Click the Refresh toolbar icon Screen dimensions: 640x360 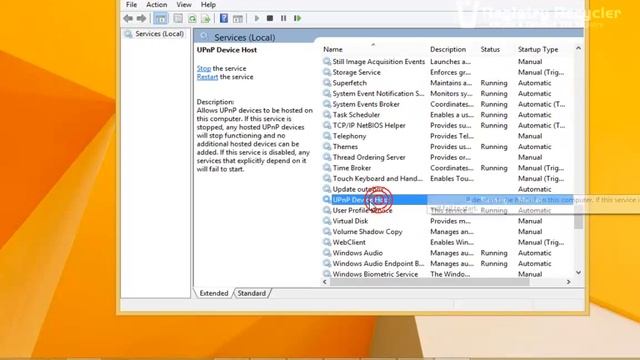[x=192, y=18]
